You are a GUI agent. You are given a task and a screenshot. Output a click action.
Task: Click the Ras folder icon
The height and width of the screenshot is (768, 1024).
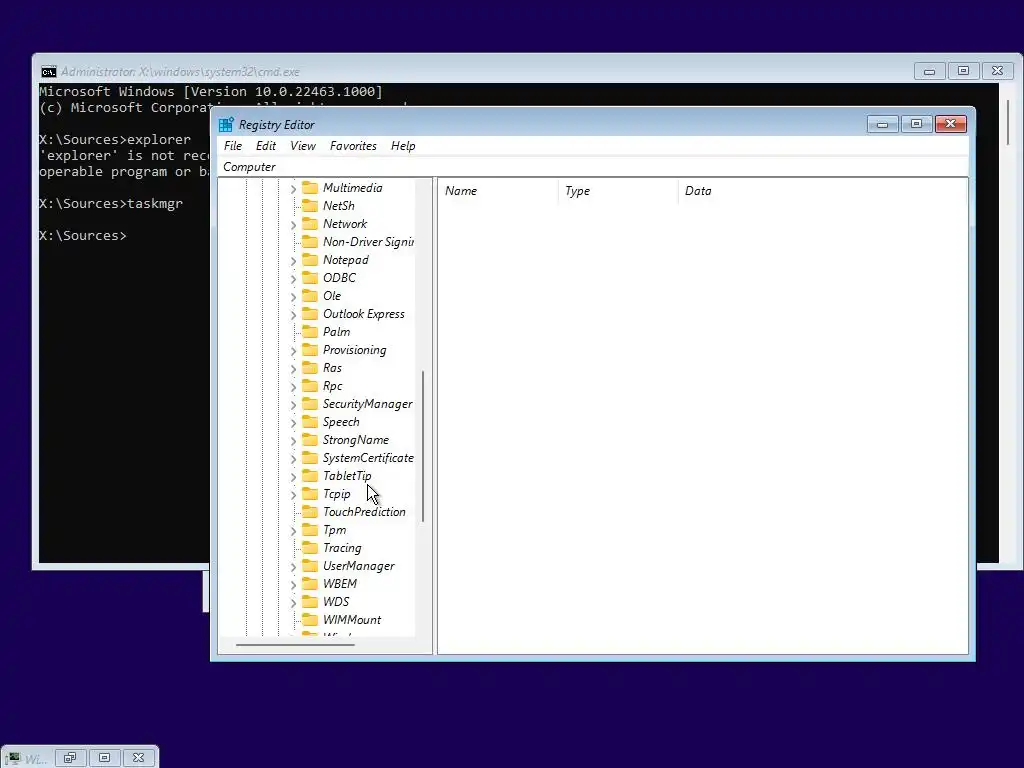click(310, 368)
